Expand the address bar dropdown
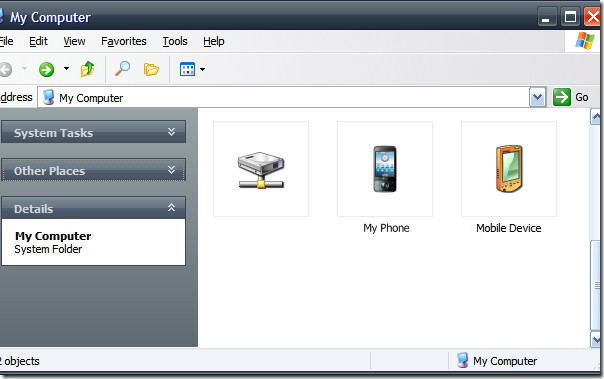Image resolution: width=604 pixels, height=379 pixels. coord(537,97)
